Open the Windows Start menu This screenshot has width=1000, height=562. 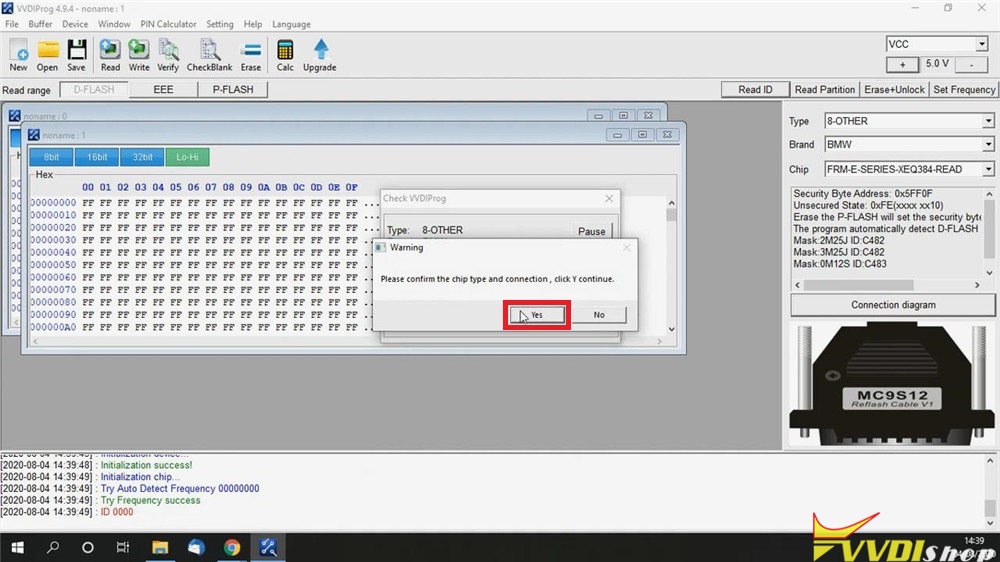click(x=17, y=547)
